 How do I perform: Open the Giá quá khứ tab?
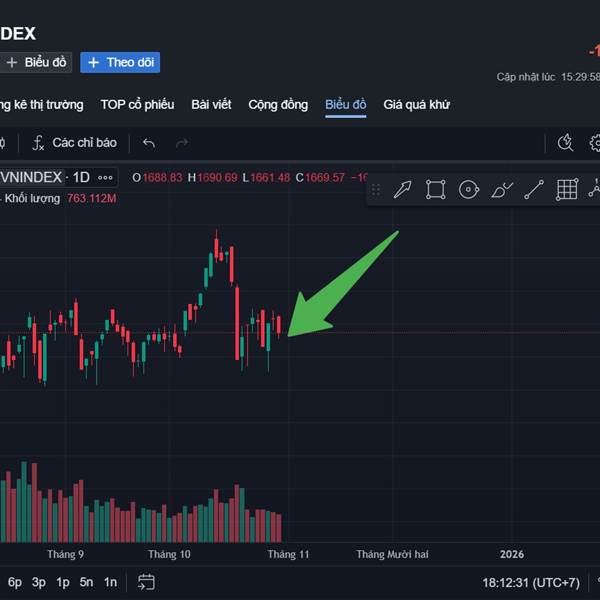417,104
